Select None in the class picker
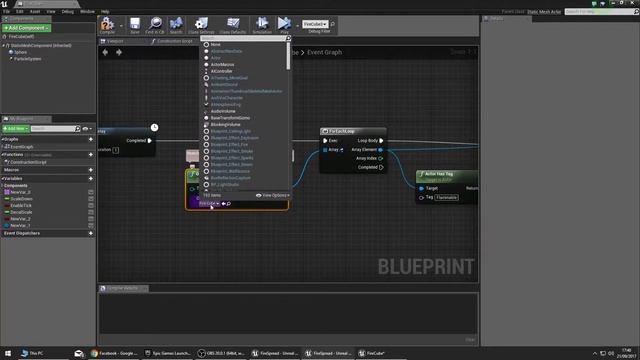640x360 pixels. click(x=216, y=44)
